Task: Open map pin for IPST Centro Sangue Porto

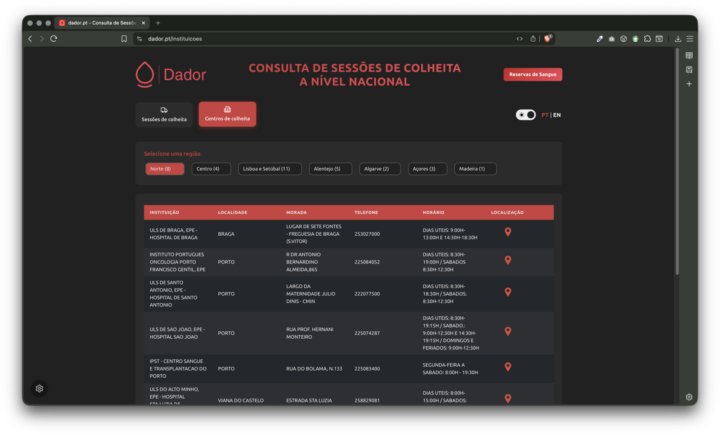Action: 508,367
